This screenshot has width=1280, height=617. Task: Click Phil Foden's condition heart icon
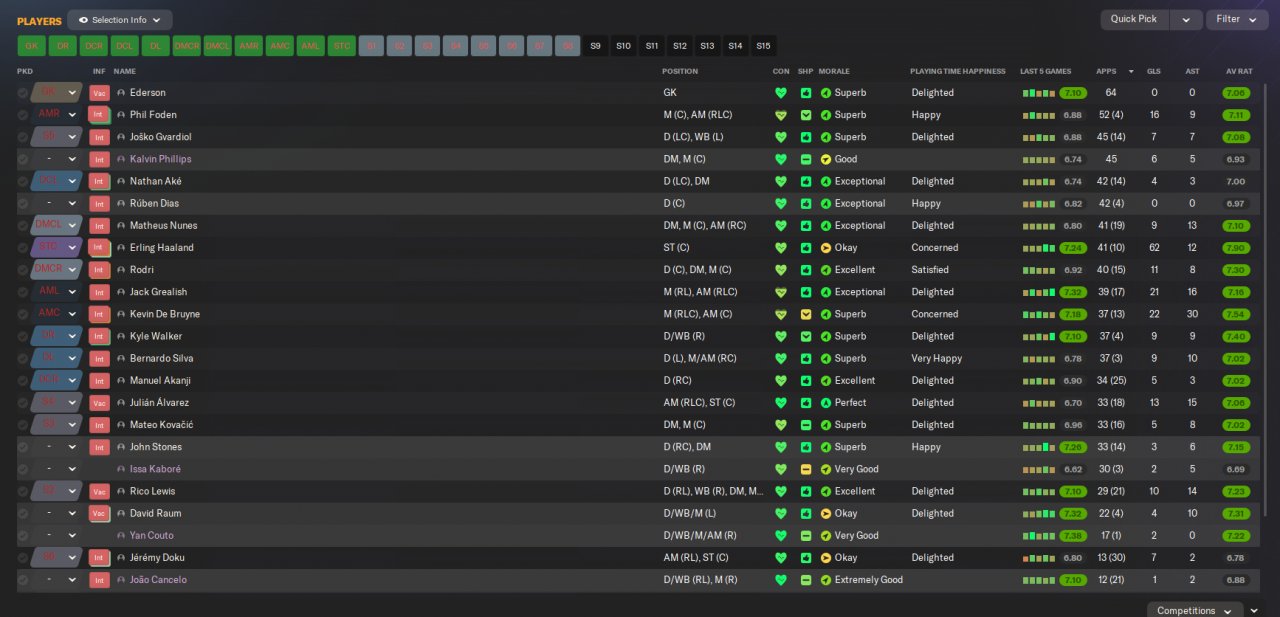point(781,115)
